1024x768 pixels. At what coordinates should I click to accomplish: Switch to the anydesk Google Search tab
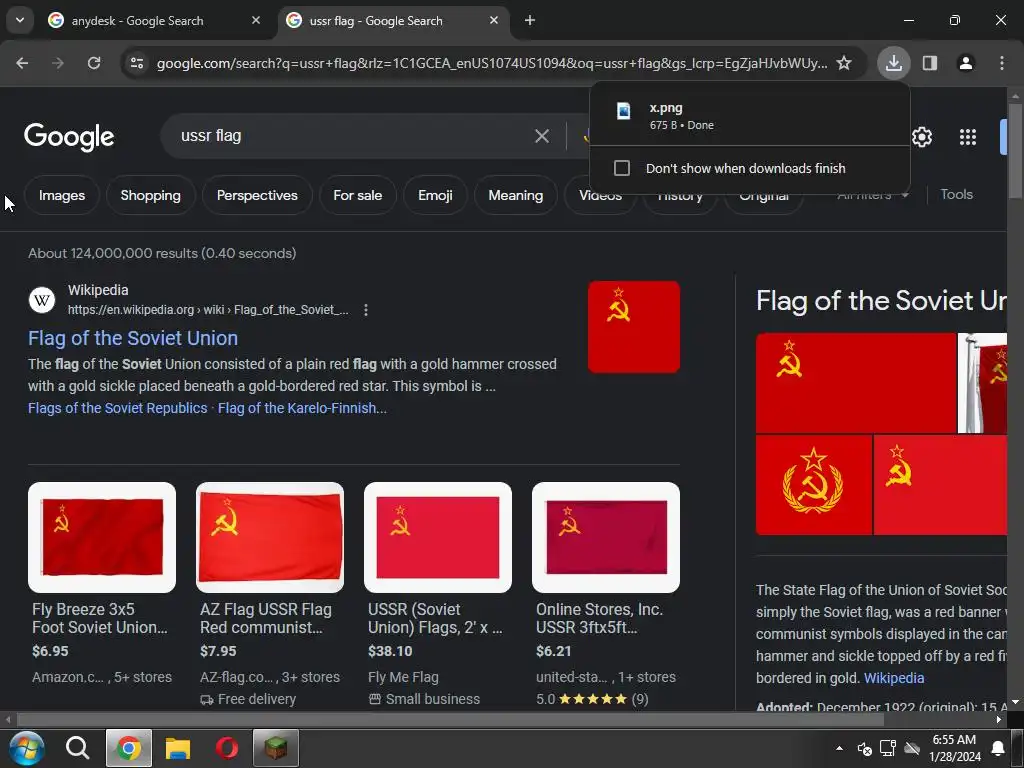pos(137,21)
